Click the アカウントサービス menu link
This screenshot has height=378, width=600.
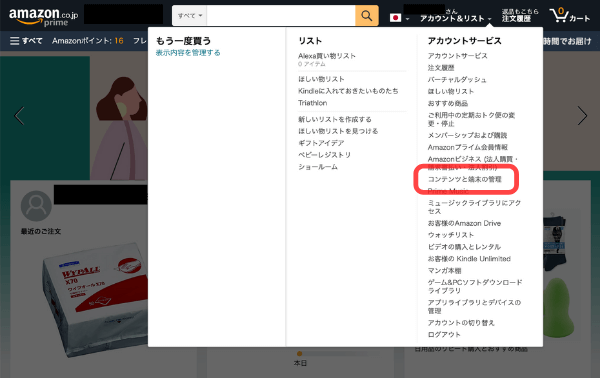[x=458, y=56]
